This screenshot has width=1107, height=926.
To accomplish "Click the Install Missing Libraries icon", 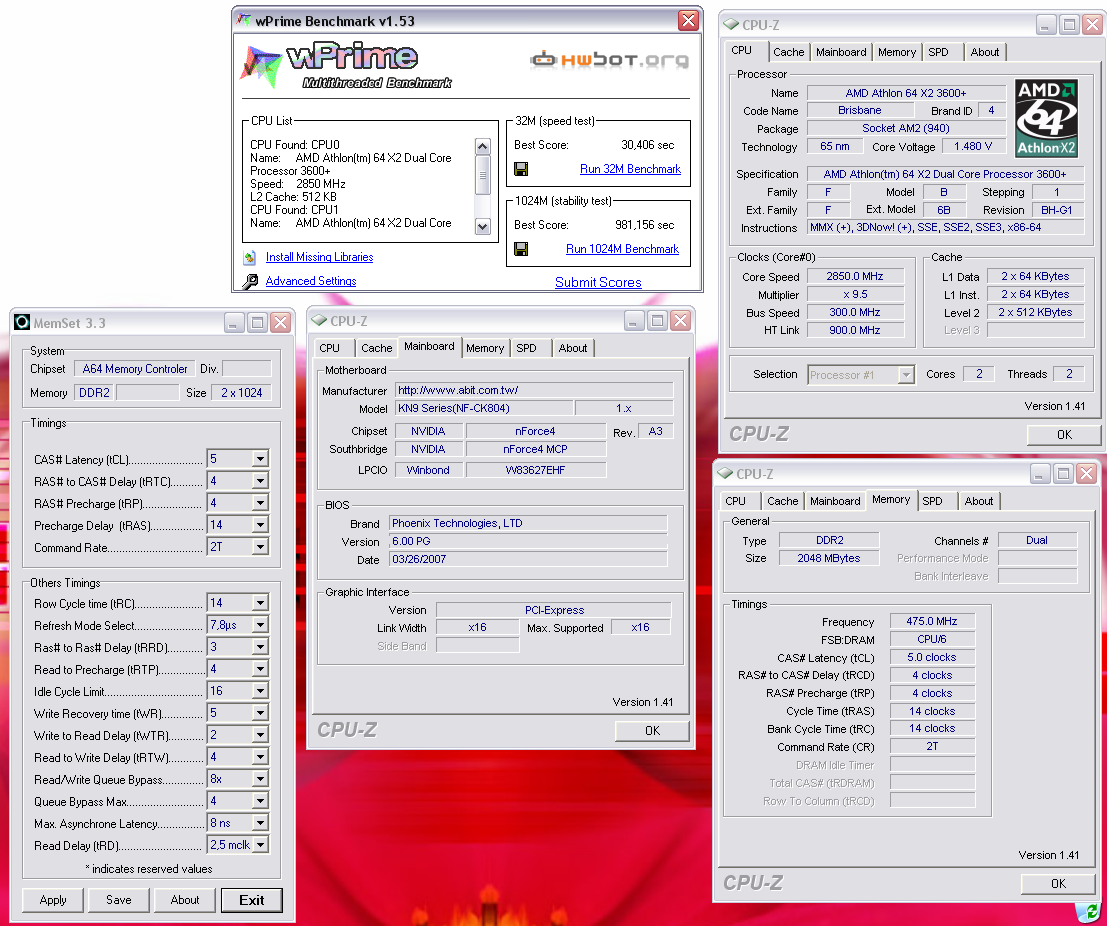I will 249,257.
